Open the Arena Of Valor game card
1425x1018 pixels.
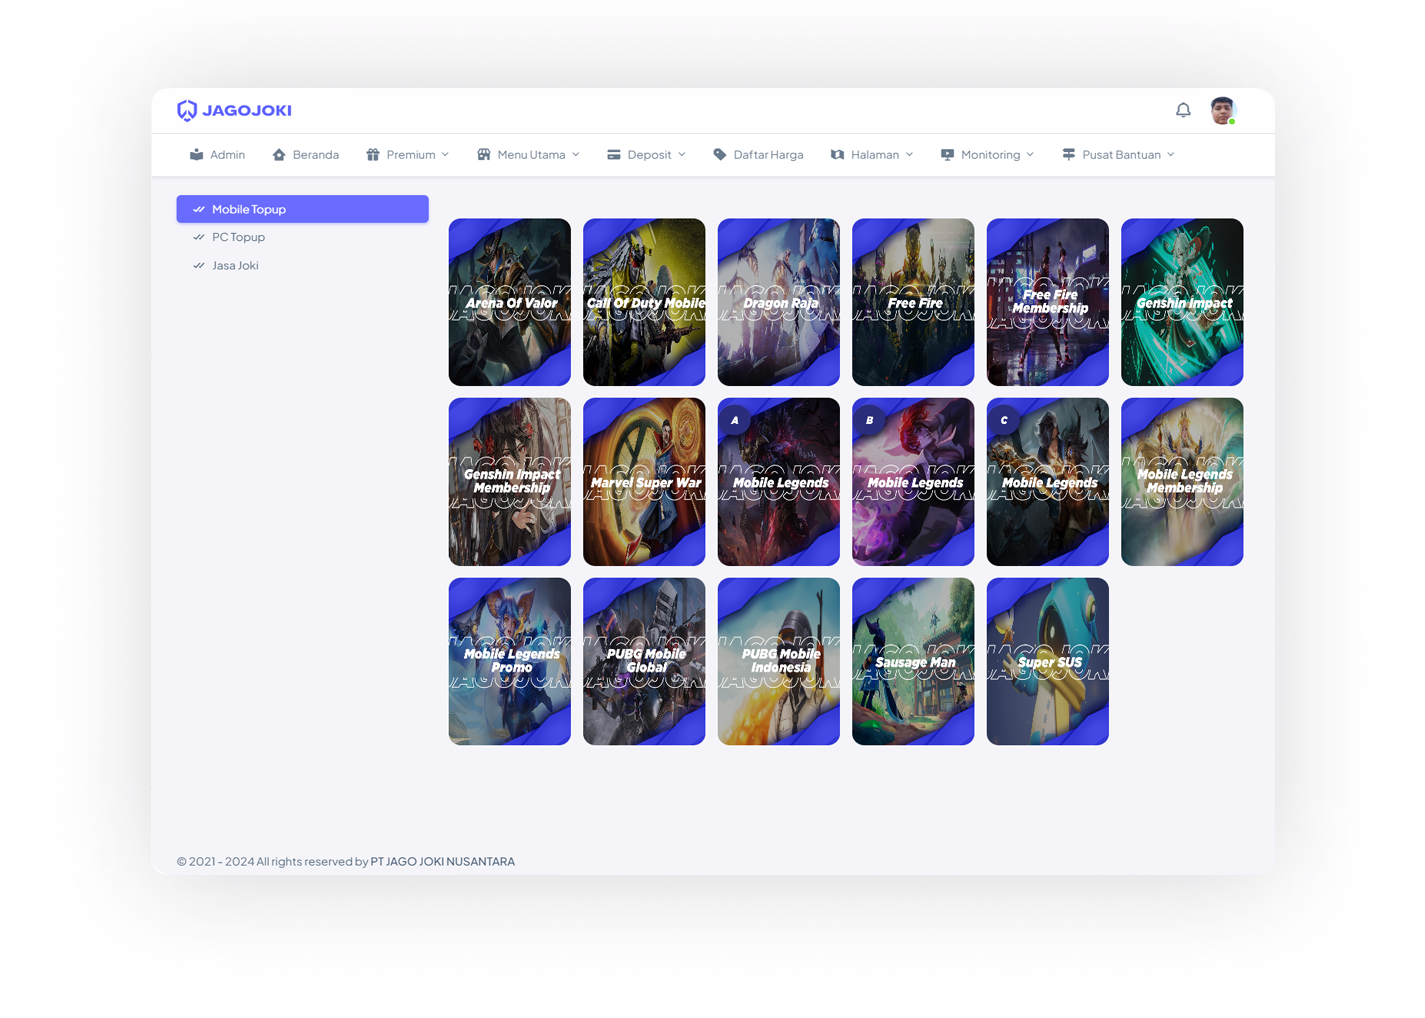pyautogui.click(x=510, y=302)
